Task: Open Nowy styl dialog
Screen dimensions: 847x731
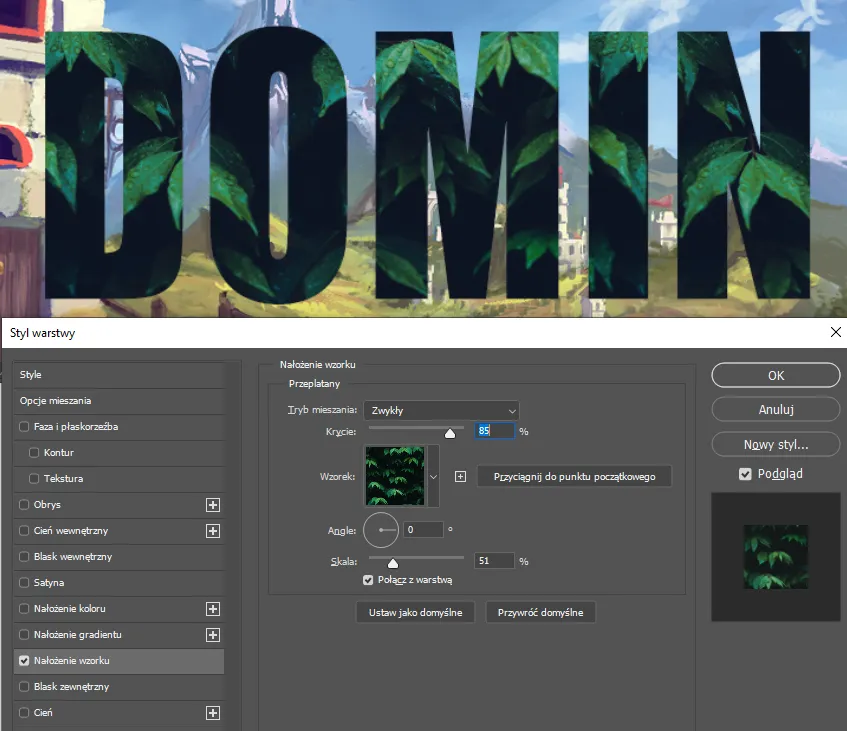Action: (775, 444)
